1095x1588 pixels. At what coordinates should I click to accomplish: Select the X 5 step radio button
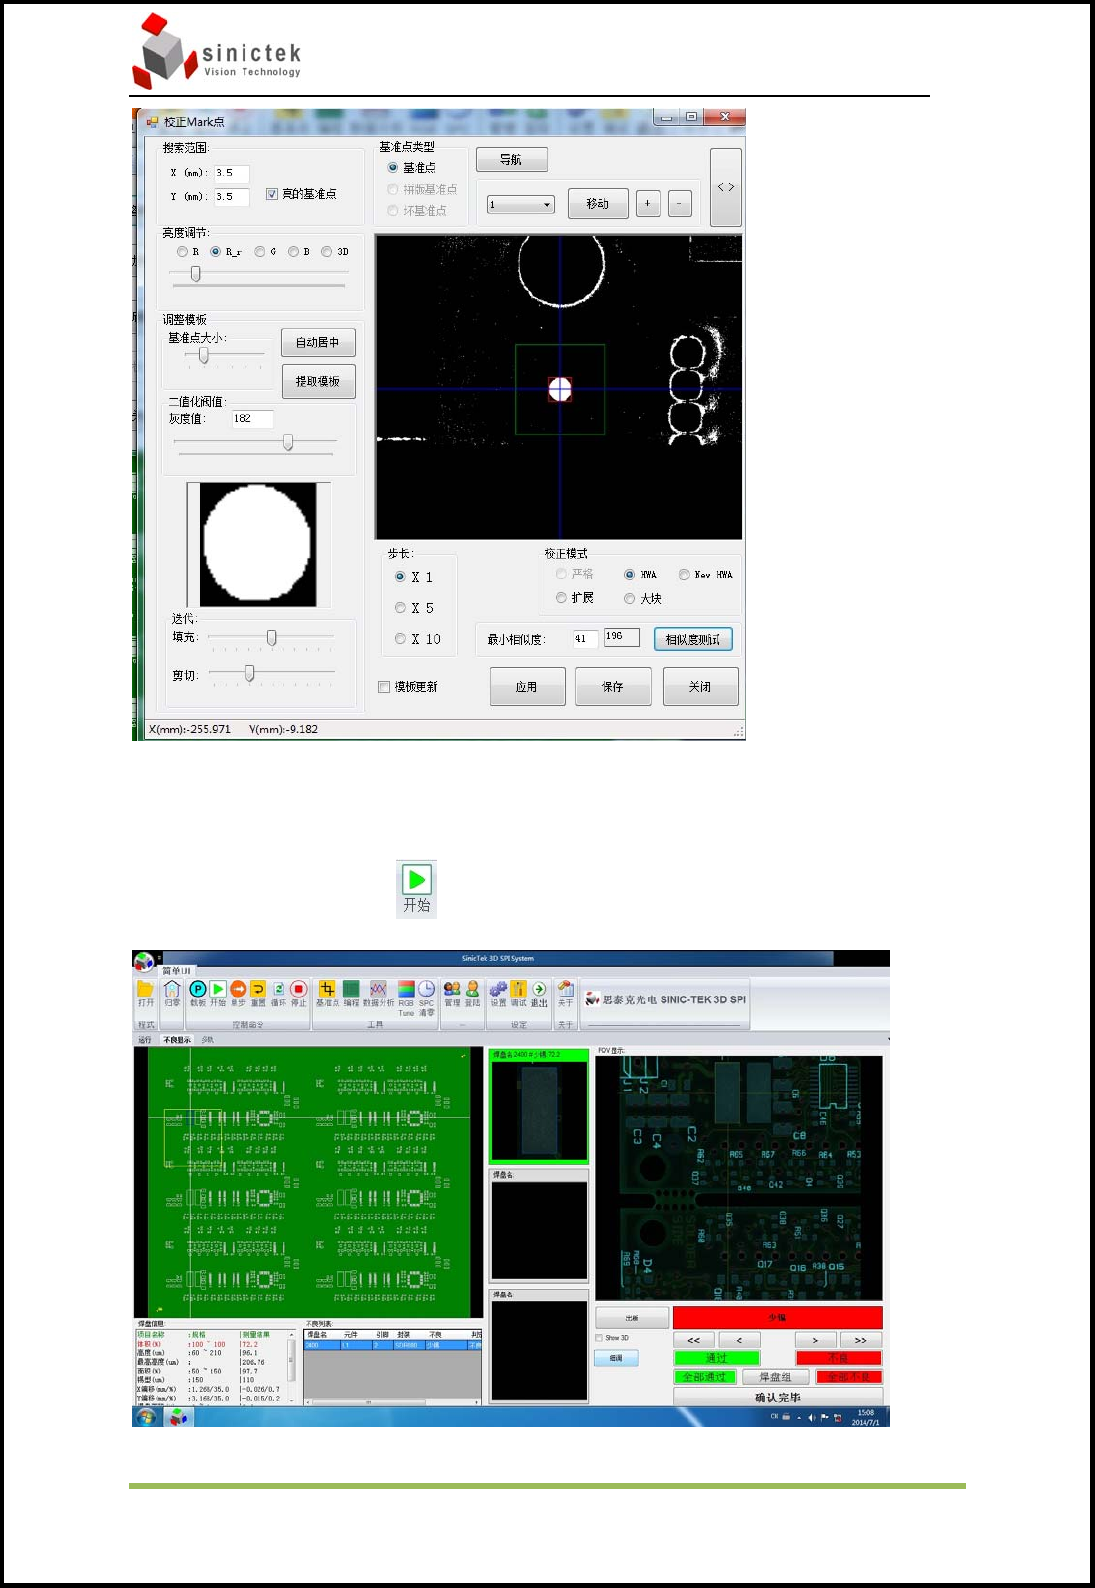[400, 608]
